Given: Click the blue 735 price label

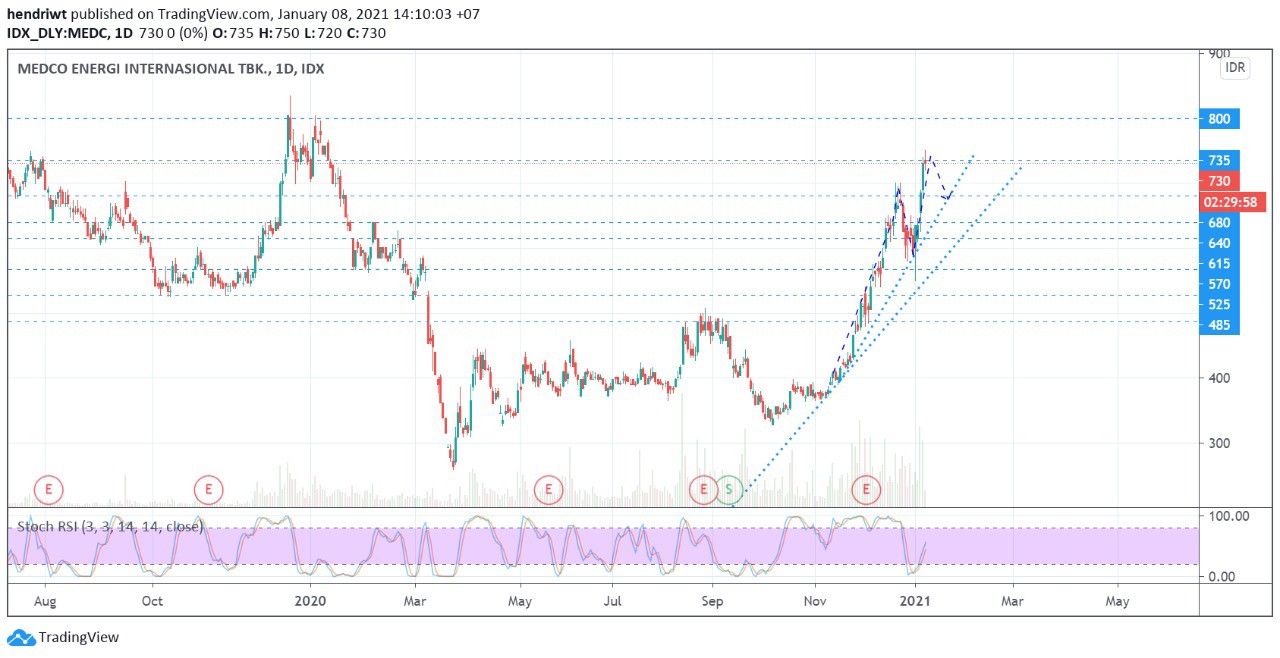Looking at the screenshot, I should pyautogui.click(x=1219, y=160).
